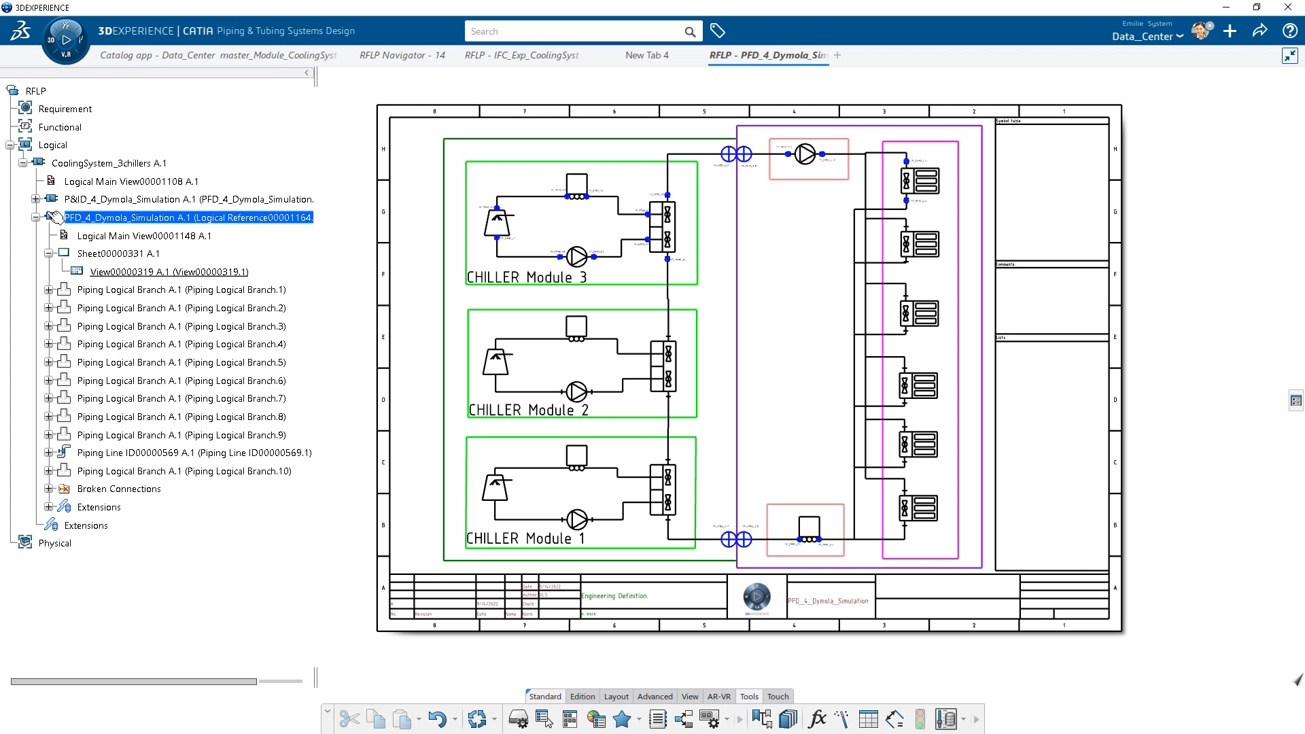Switch to the Layout toolbar tab
Viewport: 1305px width, 734px height.
pyautogui.click(x=616, y=697)
